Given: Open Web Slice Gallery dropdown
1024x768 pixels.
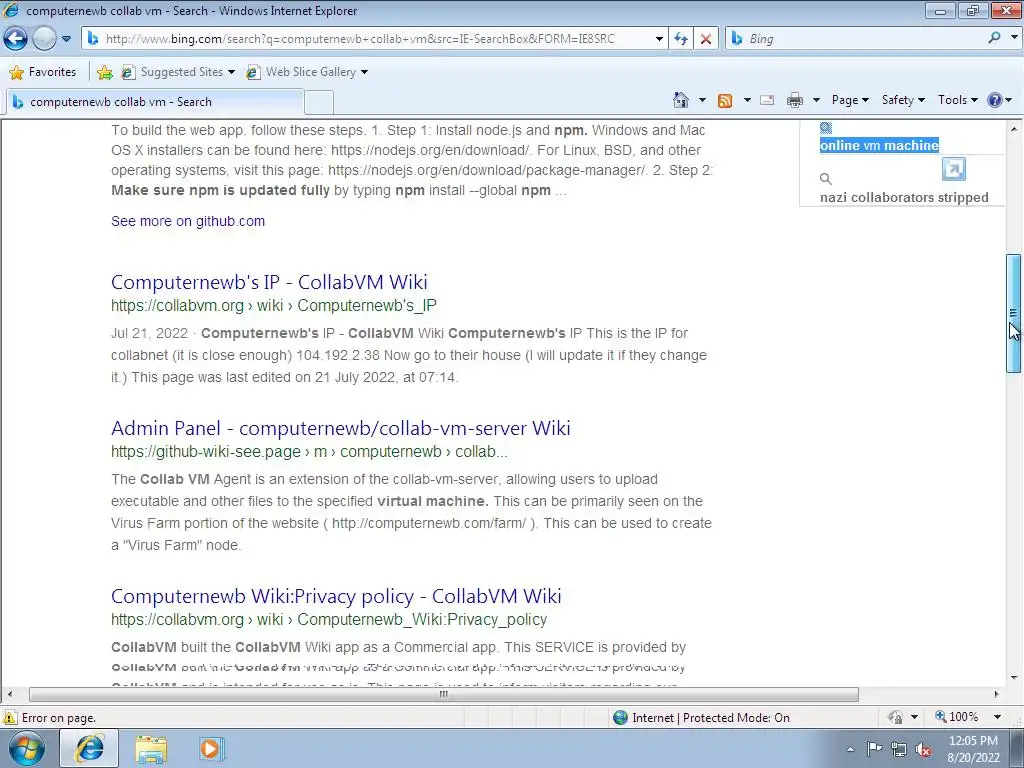Looking at the screenshot, I should point(307,72).
